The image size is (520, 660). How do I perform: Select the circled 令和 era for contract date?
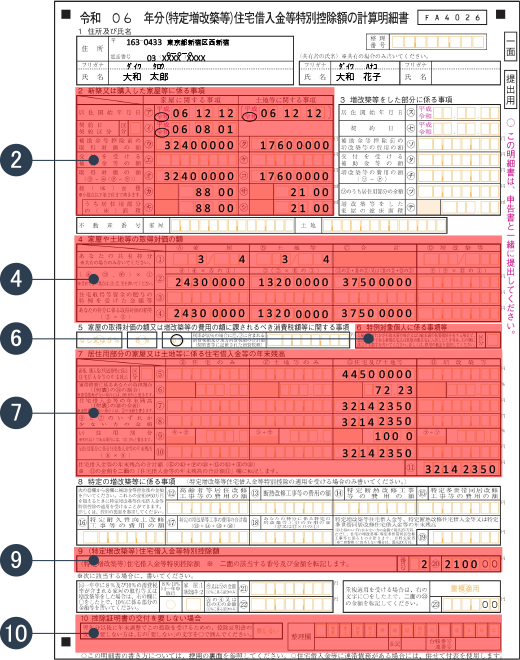coord(161,133)
